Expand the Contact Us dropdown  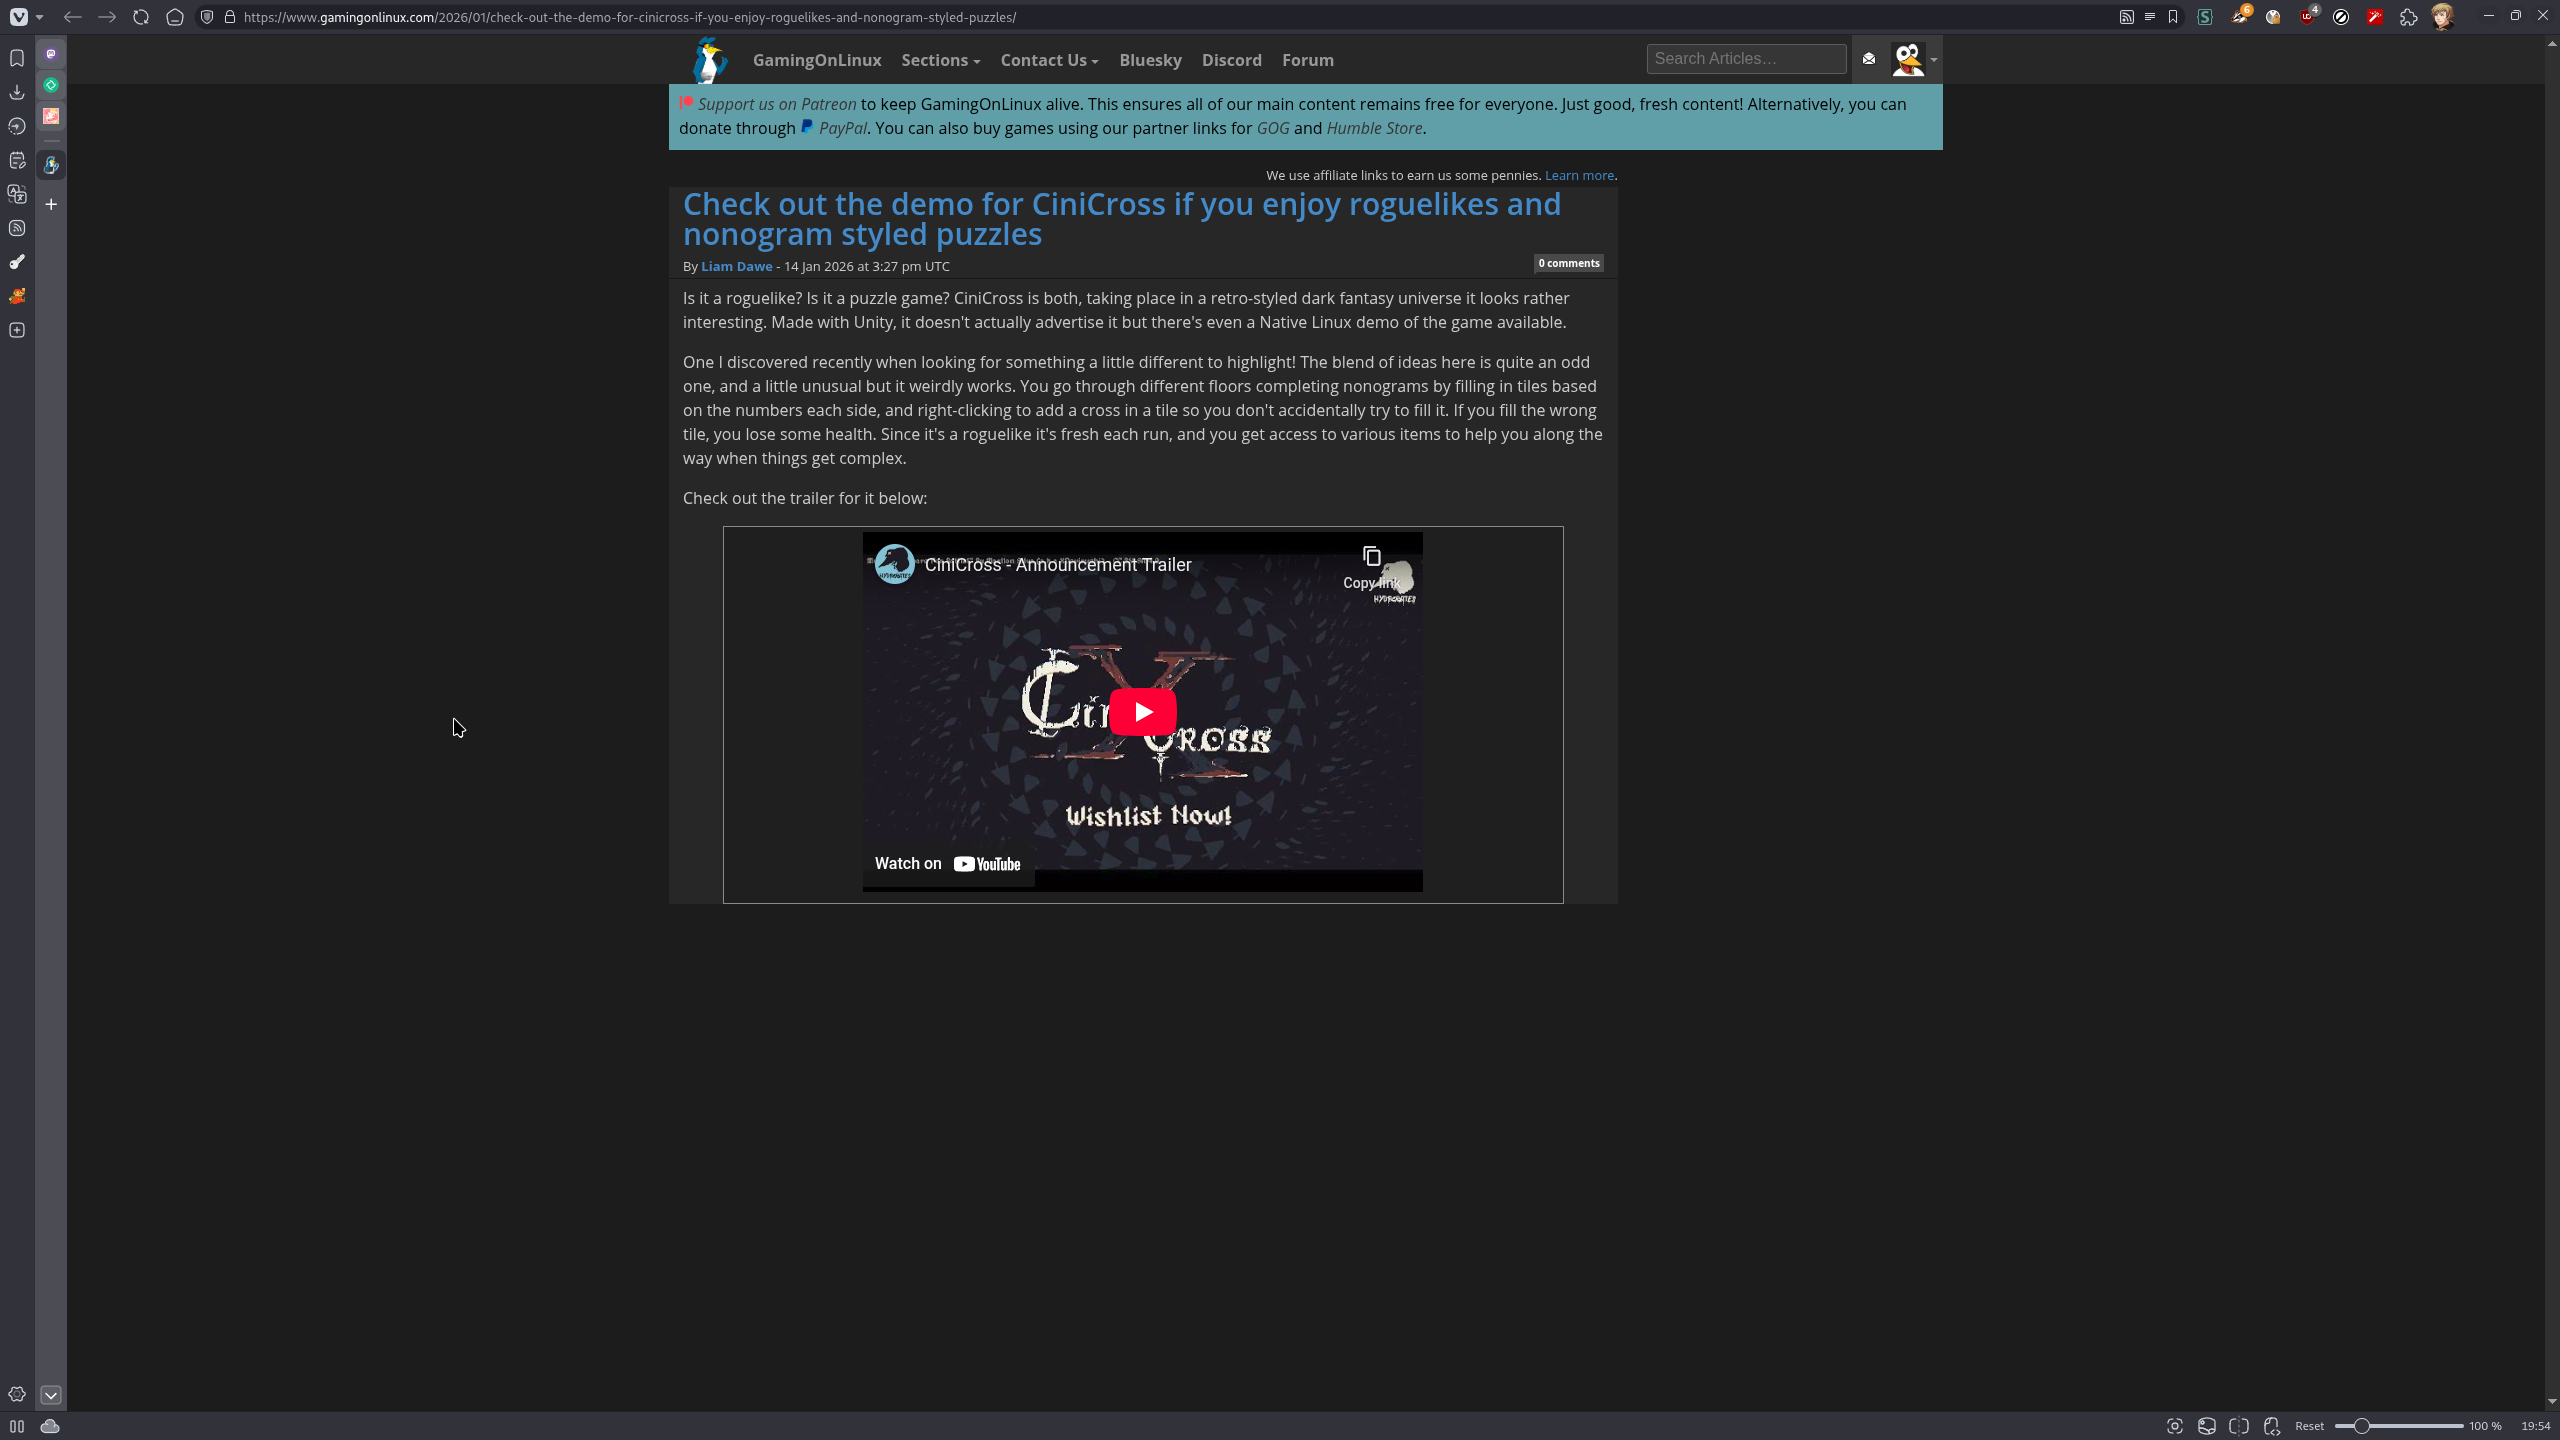(x=1049, y=60)
